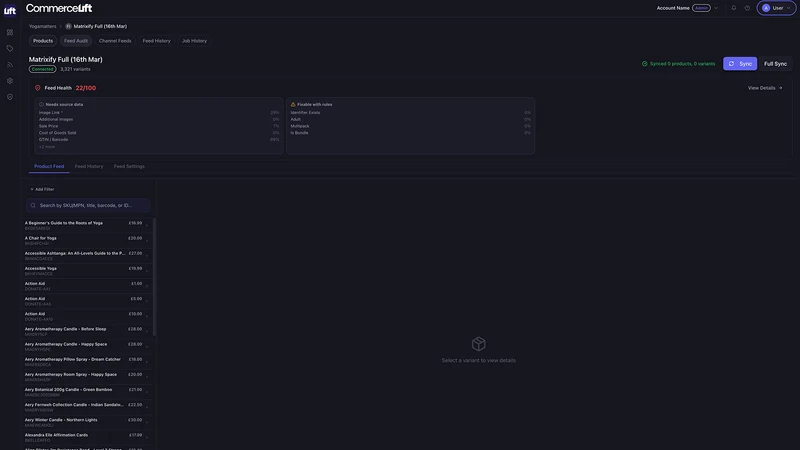The height and width of the screenshot is (450, 800).
Task: Open the dashboard grid icon in sidebar
Action: click(x=10, y=32)
